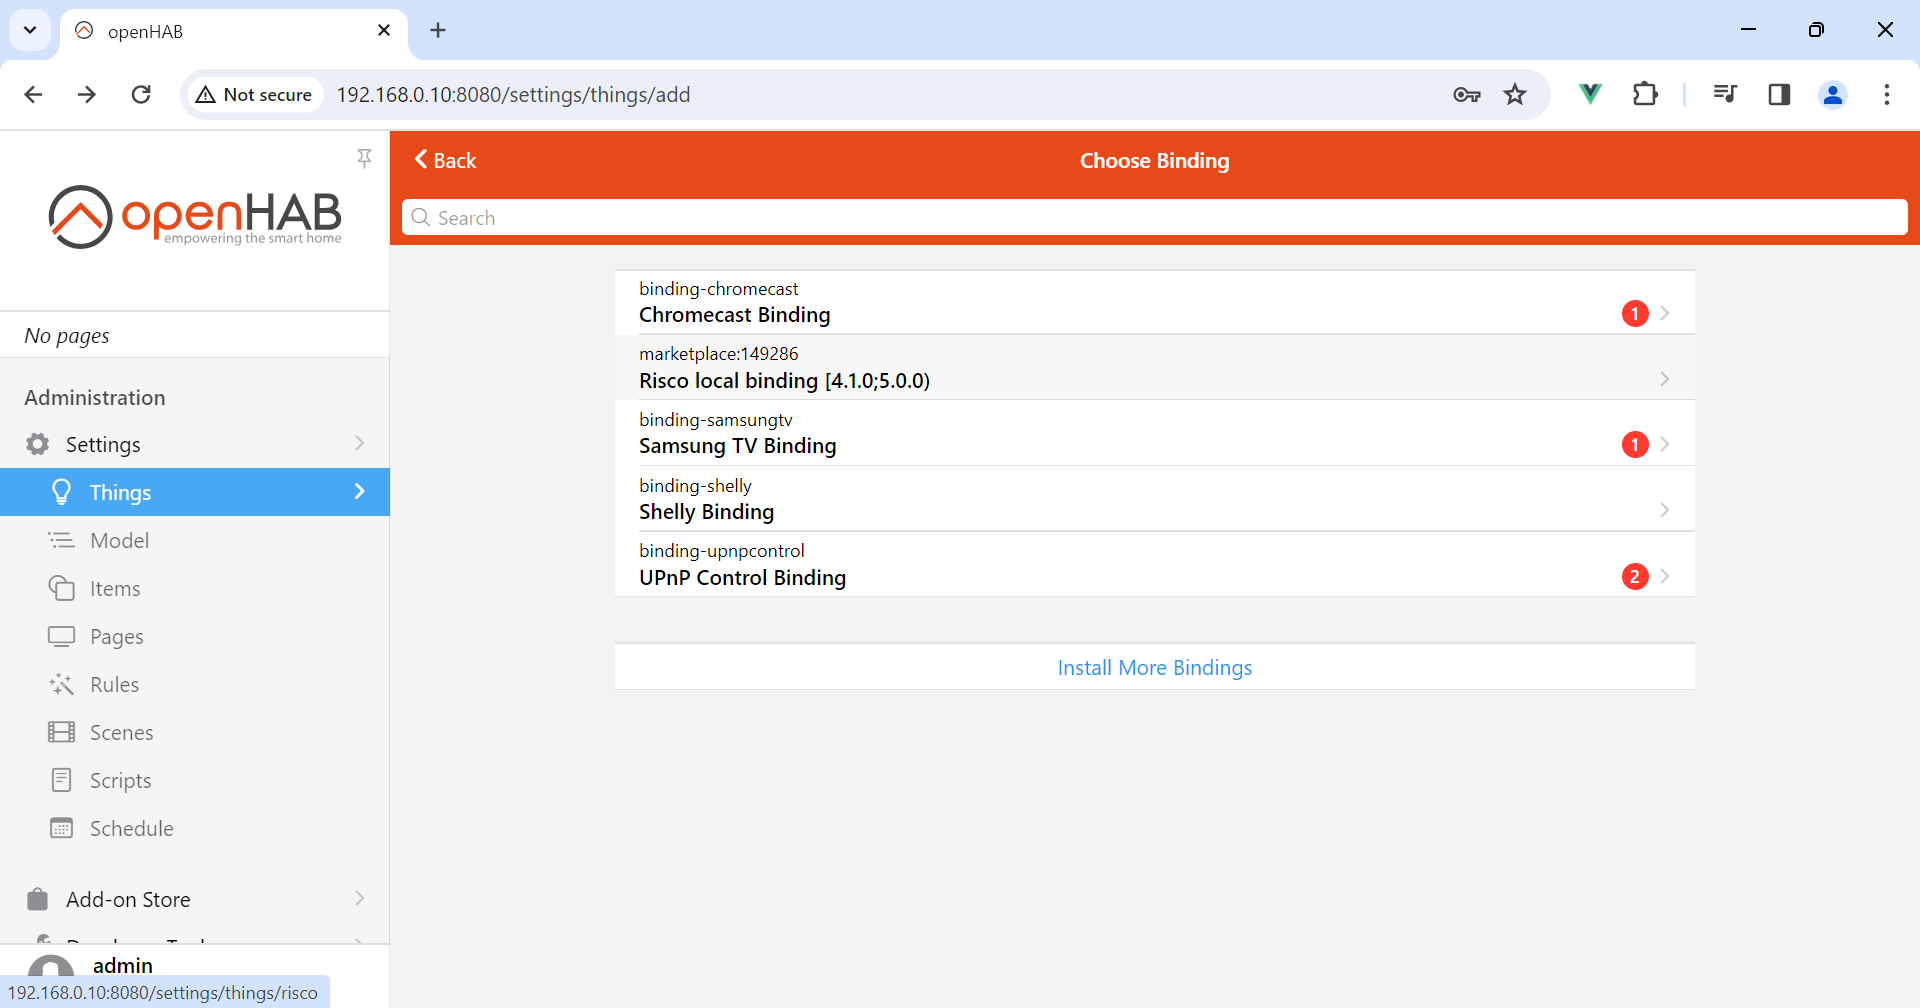Click the Rules magic wand icon
Image resolution: width=1920 pixels, height=1008 pixels.
click(x=61, y=684)
